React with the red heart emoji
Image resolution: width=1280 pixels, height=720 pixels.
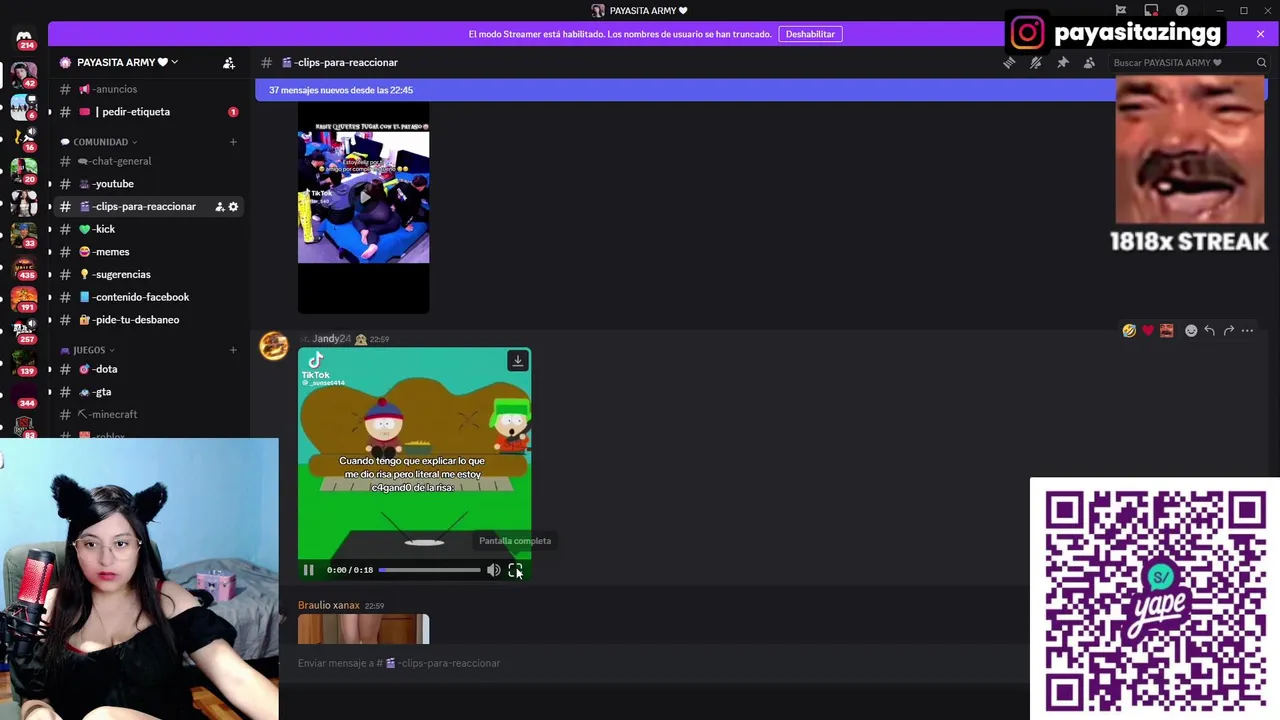1148,331
